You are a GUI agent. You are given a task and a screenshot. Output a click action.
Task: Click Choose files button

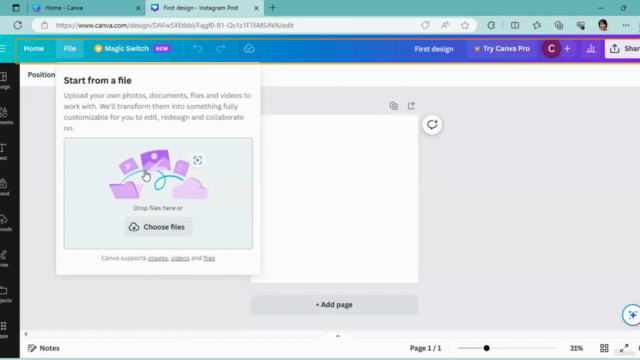pos(158,227)
